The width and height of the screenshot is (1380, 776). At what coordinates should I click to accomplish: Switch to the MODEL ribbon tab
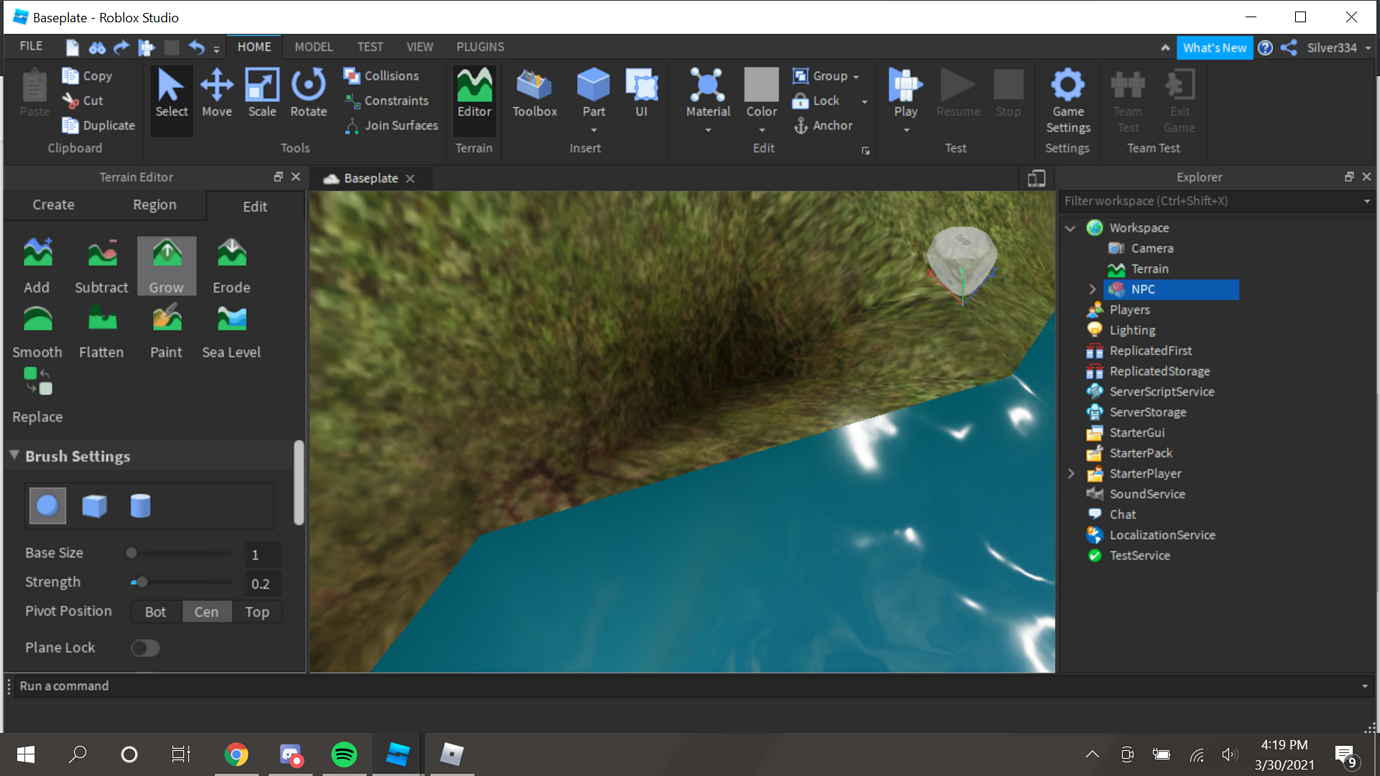click(x=313, y=47)
